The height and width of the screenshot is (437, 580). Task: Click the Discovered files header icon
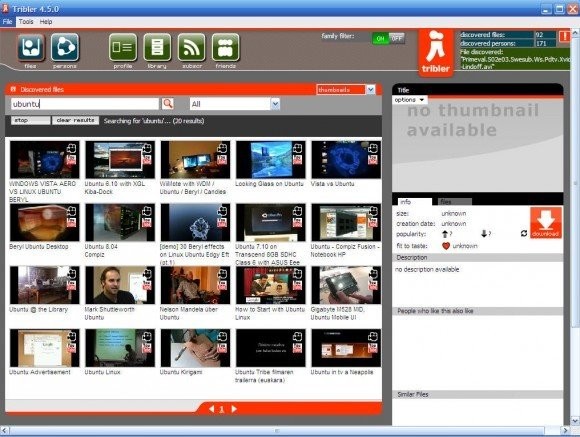13,89
